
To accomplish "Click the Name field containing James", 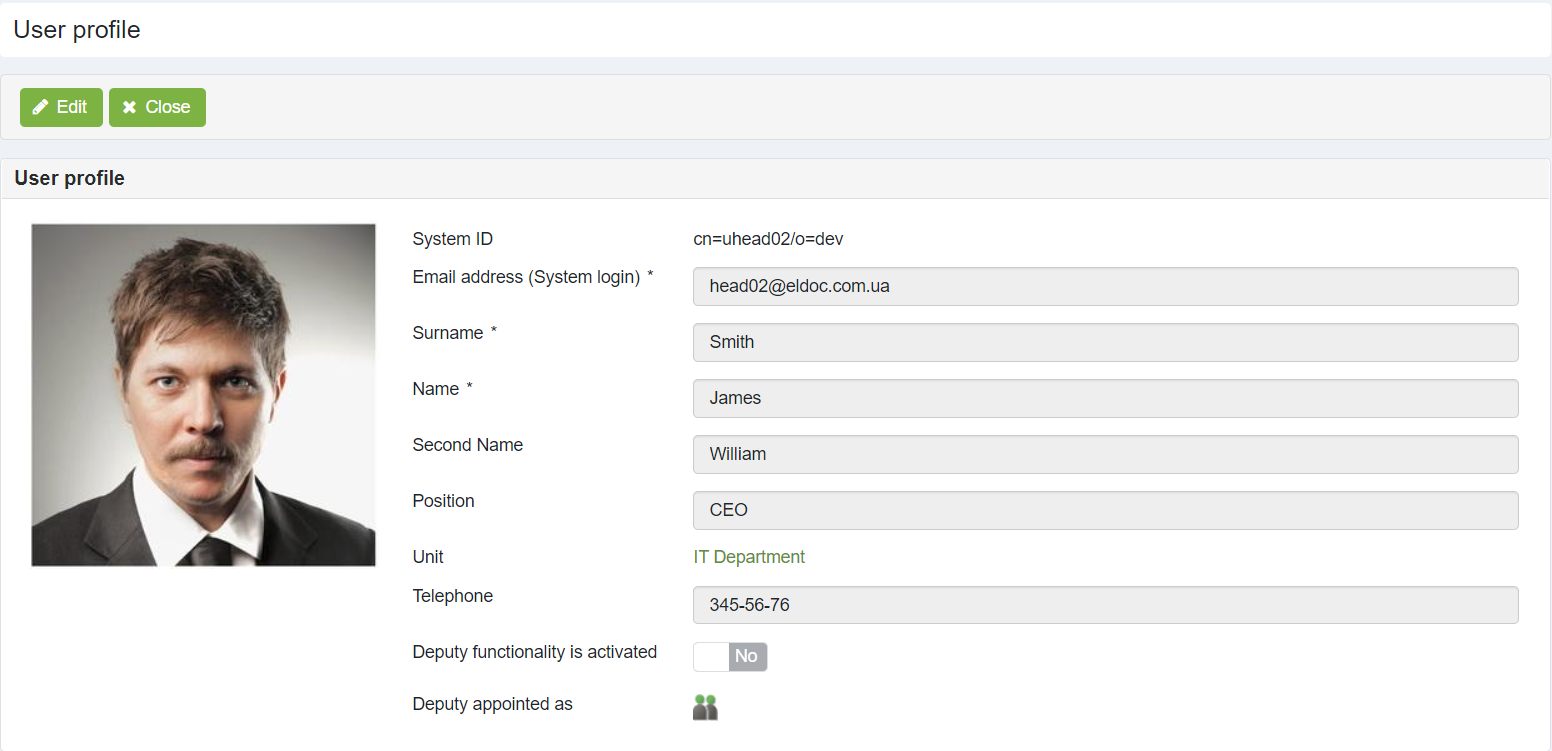I will [x=1105, y=398].
